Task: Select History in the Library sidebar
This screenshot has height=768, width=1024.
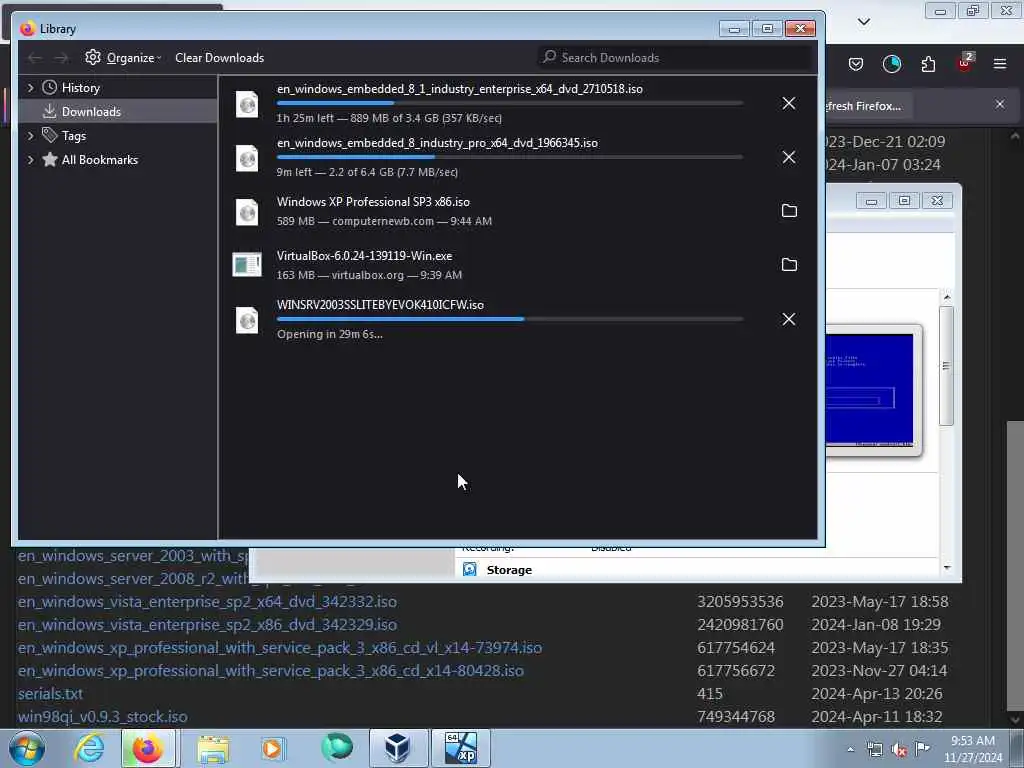Action: (x=80, y=88)
